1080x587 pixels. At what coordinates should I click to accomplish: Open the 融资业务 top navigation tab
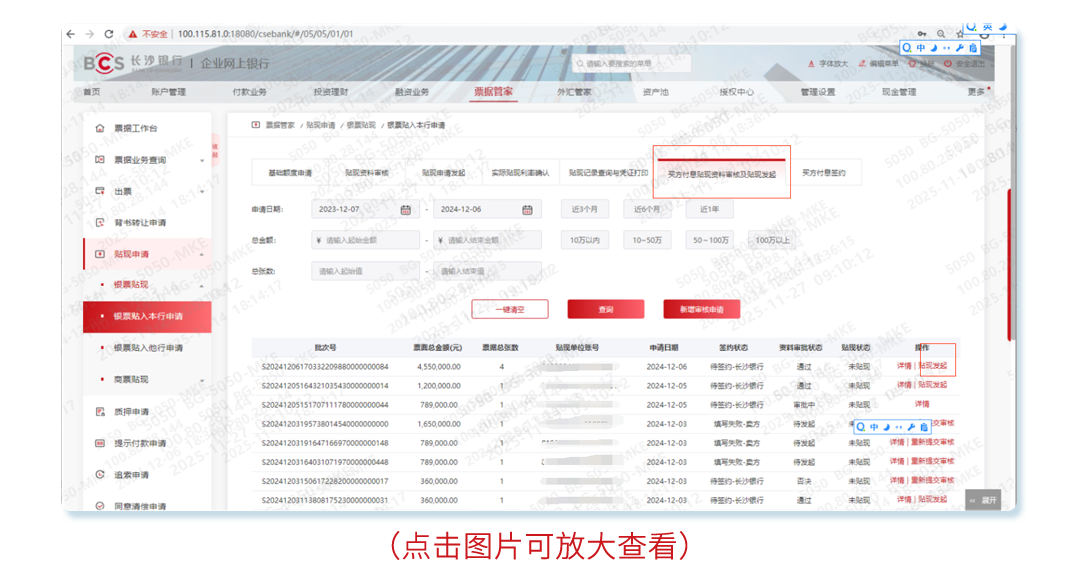click(412, 92)
